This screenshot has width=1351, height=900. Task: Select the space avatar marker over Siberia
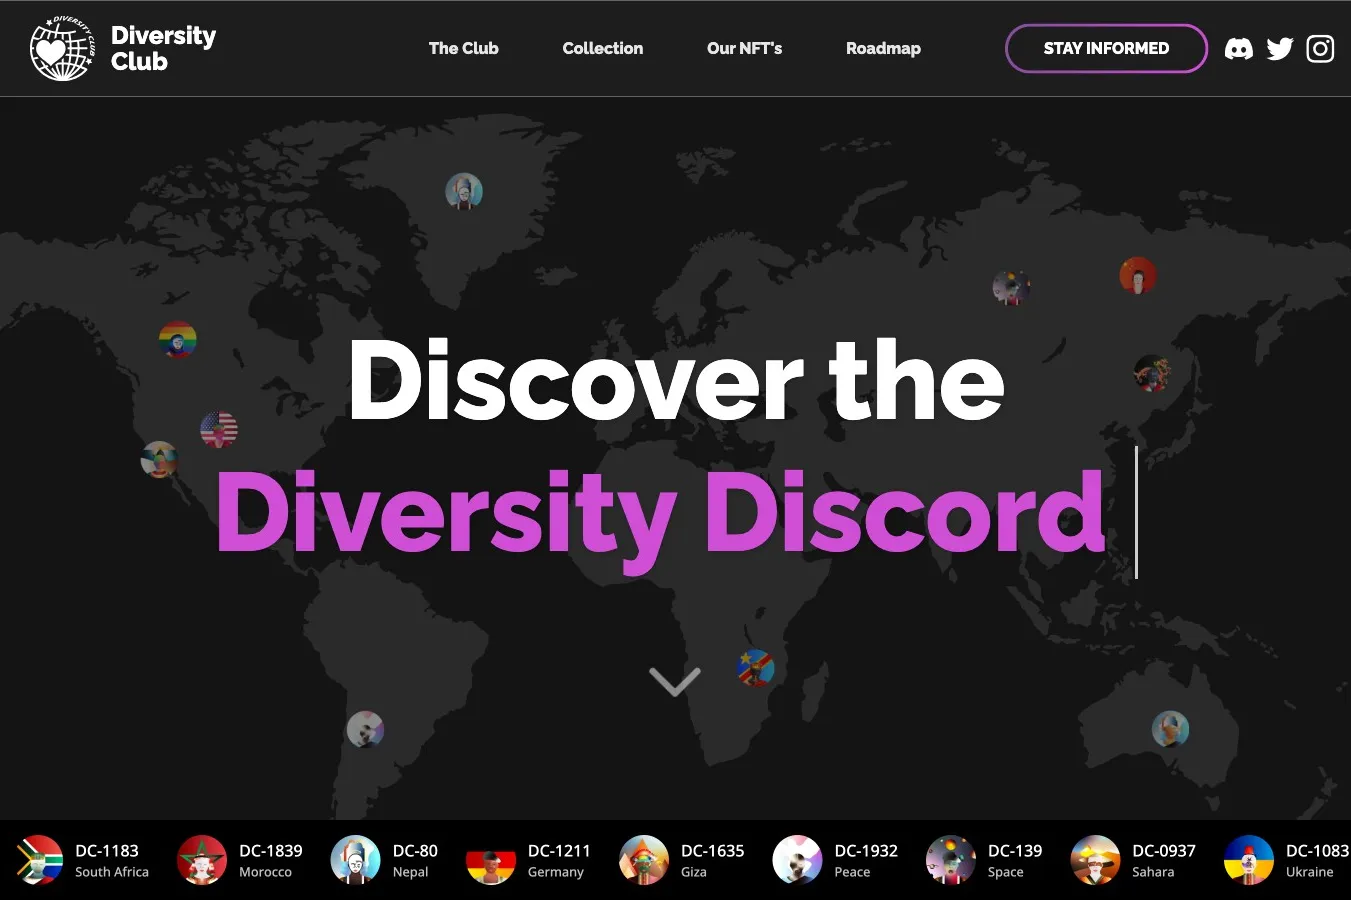(x=1011, y=288)
